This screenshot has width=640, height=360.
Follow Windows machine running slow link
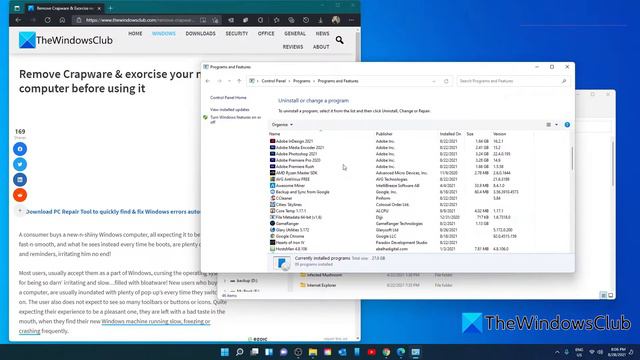[x=156, y=321]
